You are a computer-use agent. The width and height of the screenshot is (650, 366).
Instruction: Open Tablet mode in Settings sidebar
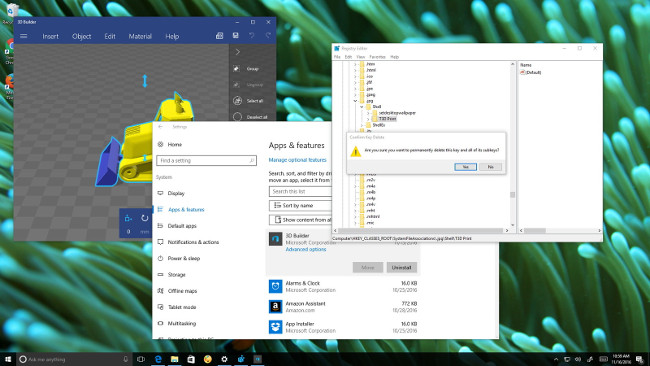pos(182,307)
